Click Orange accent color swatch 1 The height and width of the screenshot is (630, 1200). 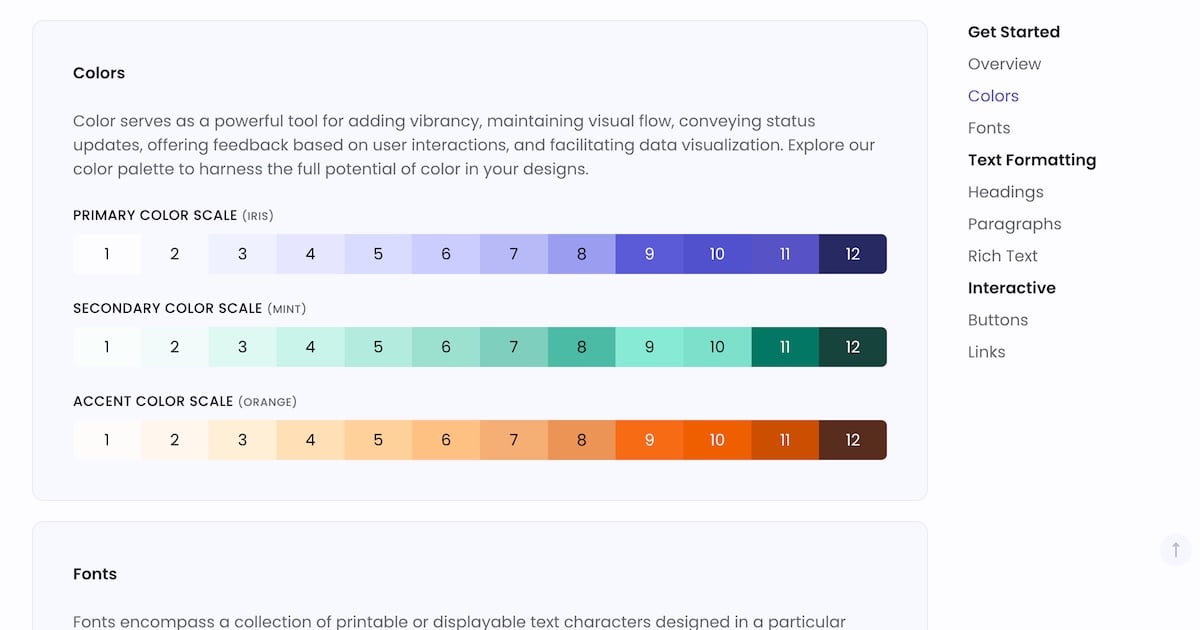107,440
